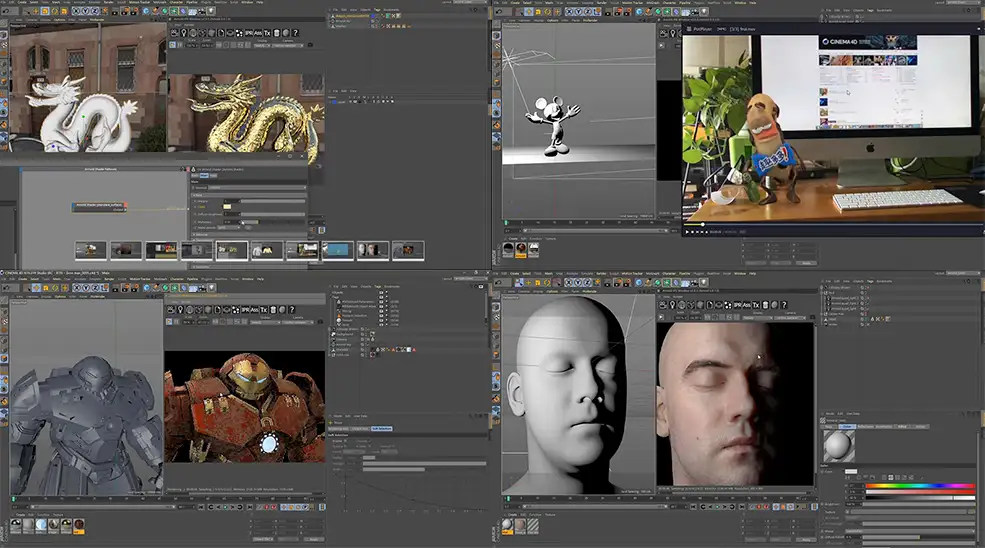The height and width of the screenshot is (548, 985).
Task: Click the hue rainbow slider in head window
Action: pyautogui.click(x=920, y=486)
